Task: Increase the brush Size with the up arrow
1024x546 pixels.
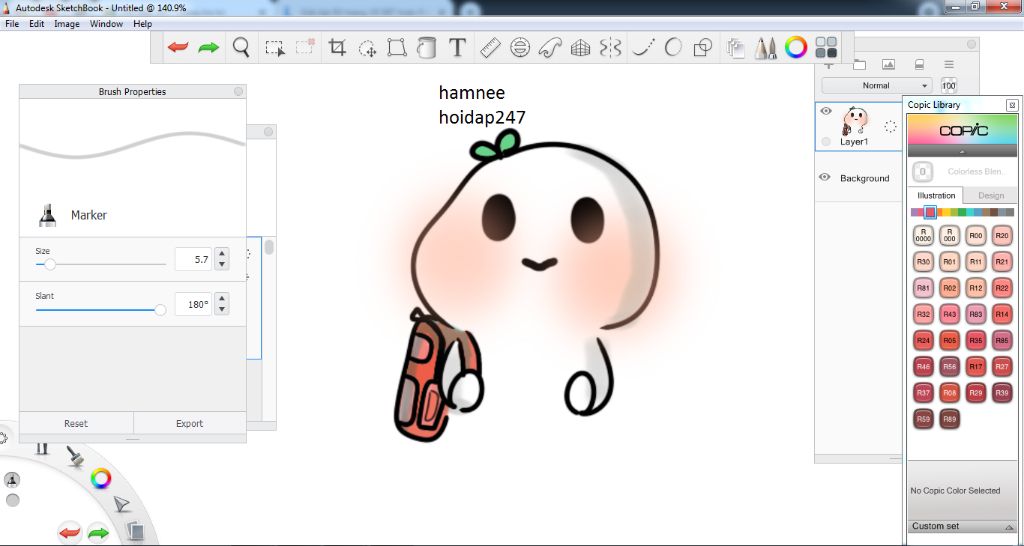Action: (x=222, y=254)
